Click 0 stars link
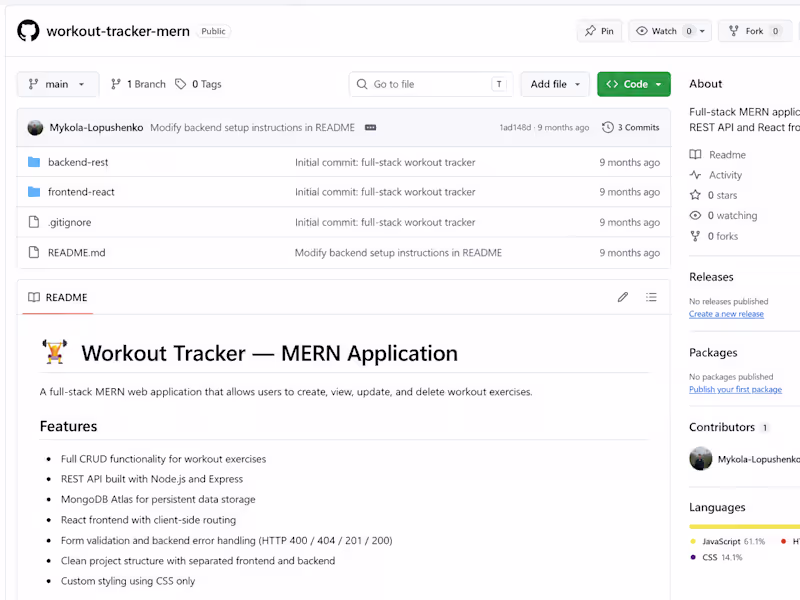This screenshot has height=600, width=800. point(722,195)
